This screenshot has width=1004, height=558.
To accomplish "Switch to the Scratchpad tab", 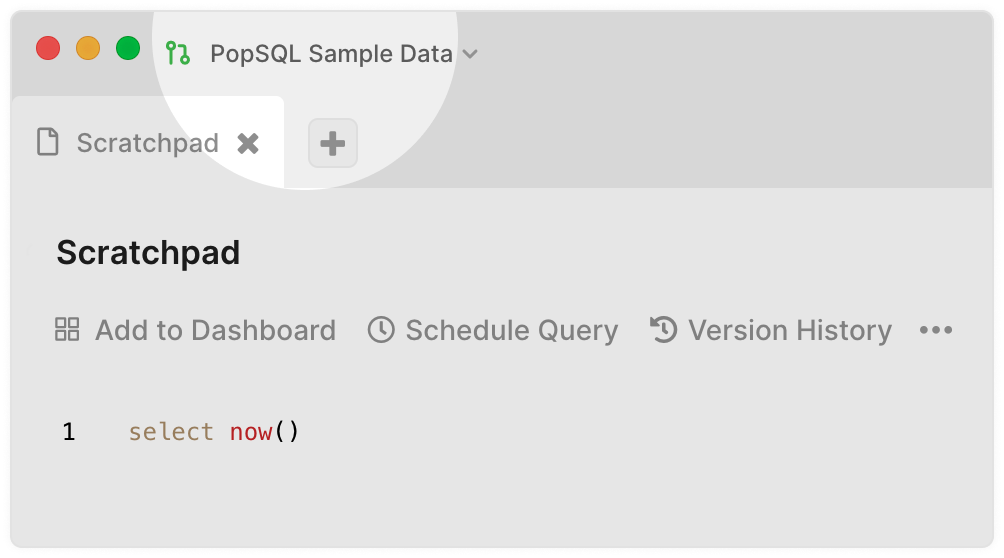I will pos(147,143).
